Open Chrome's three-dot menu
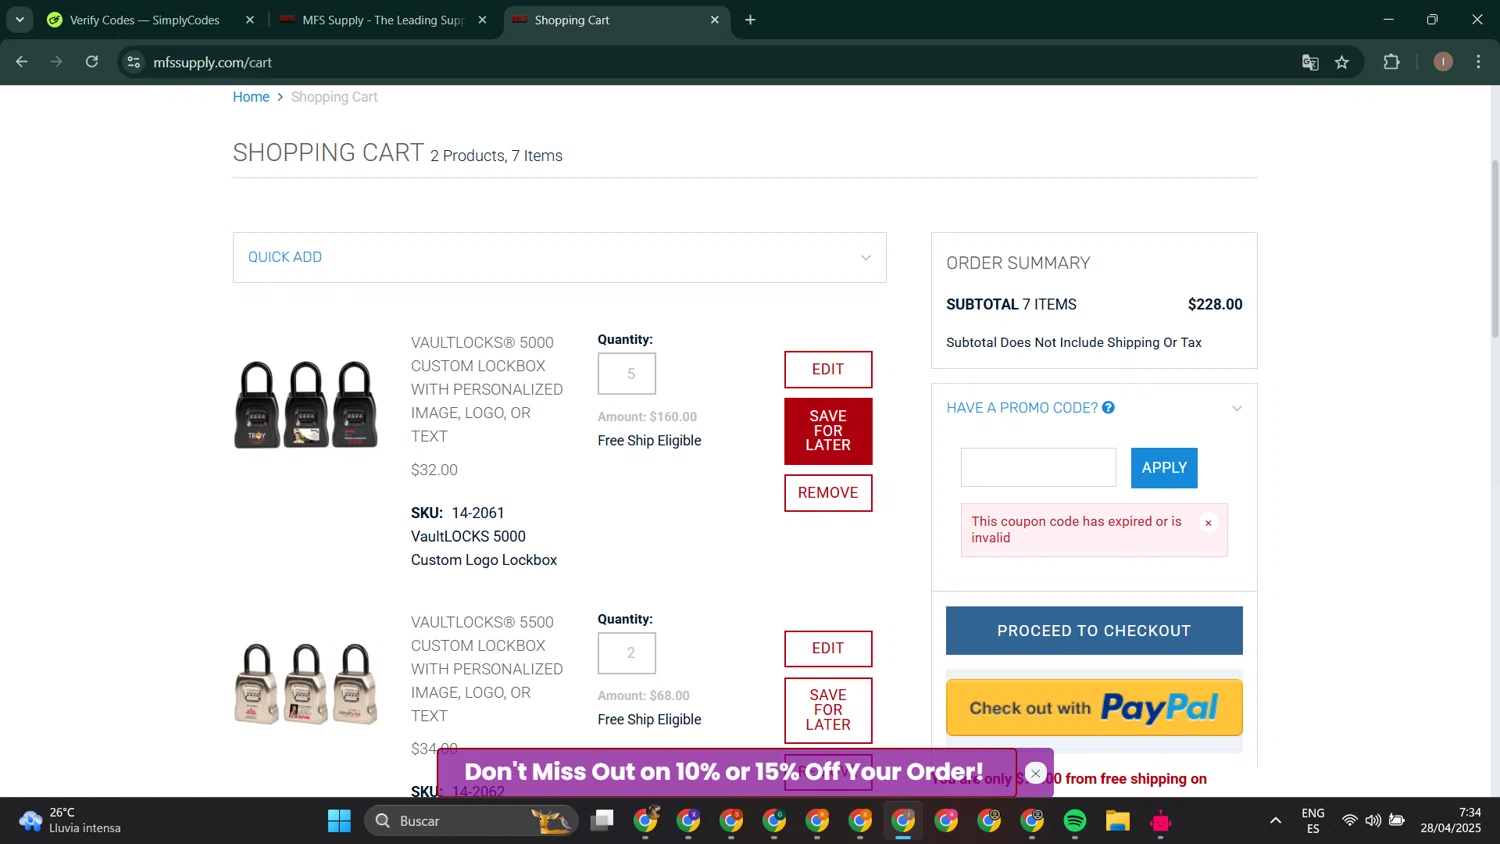 click(1479, 62)
